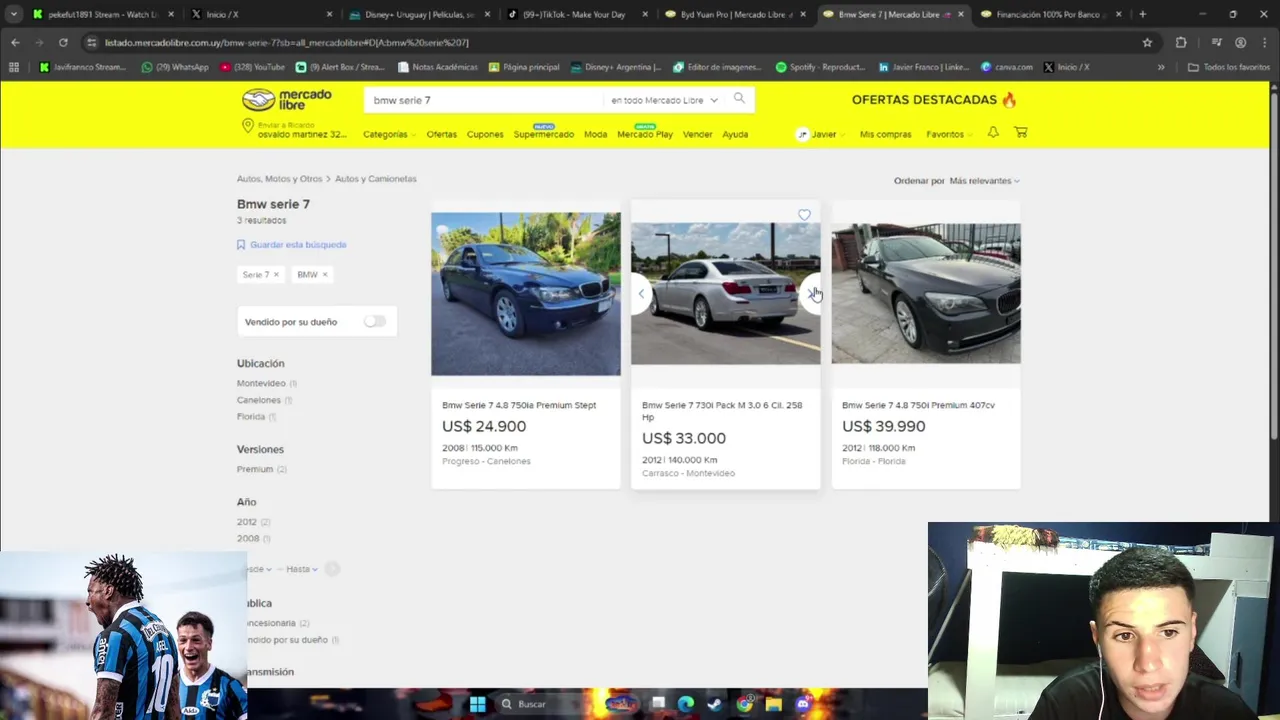Favorite the BMW 730i listing with the heart

(804, 215)
